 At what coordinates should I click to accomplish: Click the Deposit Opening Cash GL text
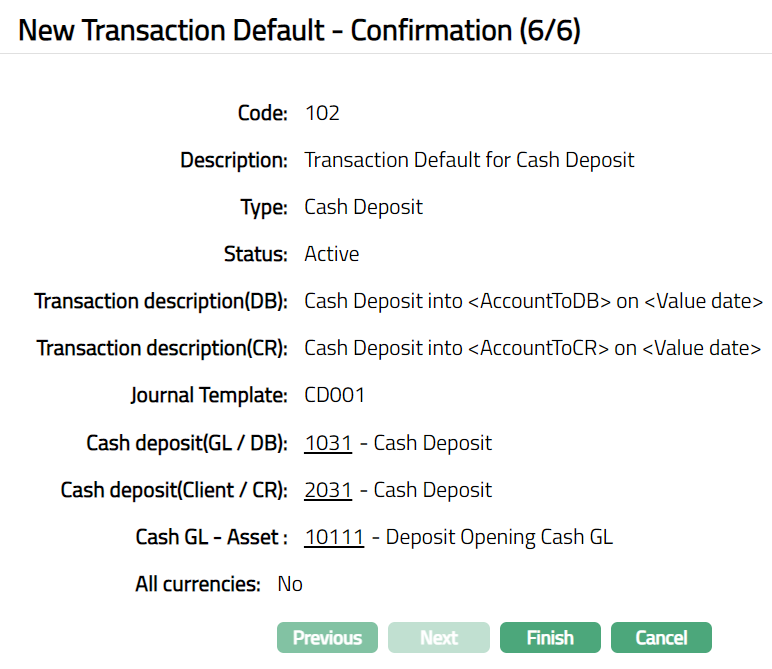tap(499, 537)
